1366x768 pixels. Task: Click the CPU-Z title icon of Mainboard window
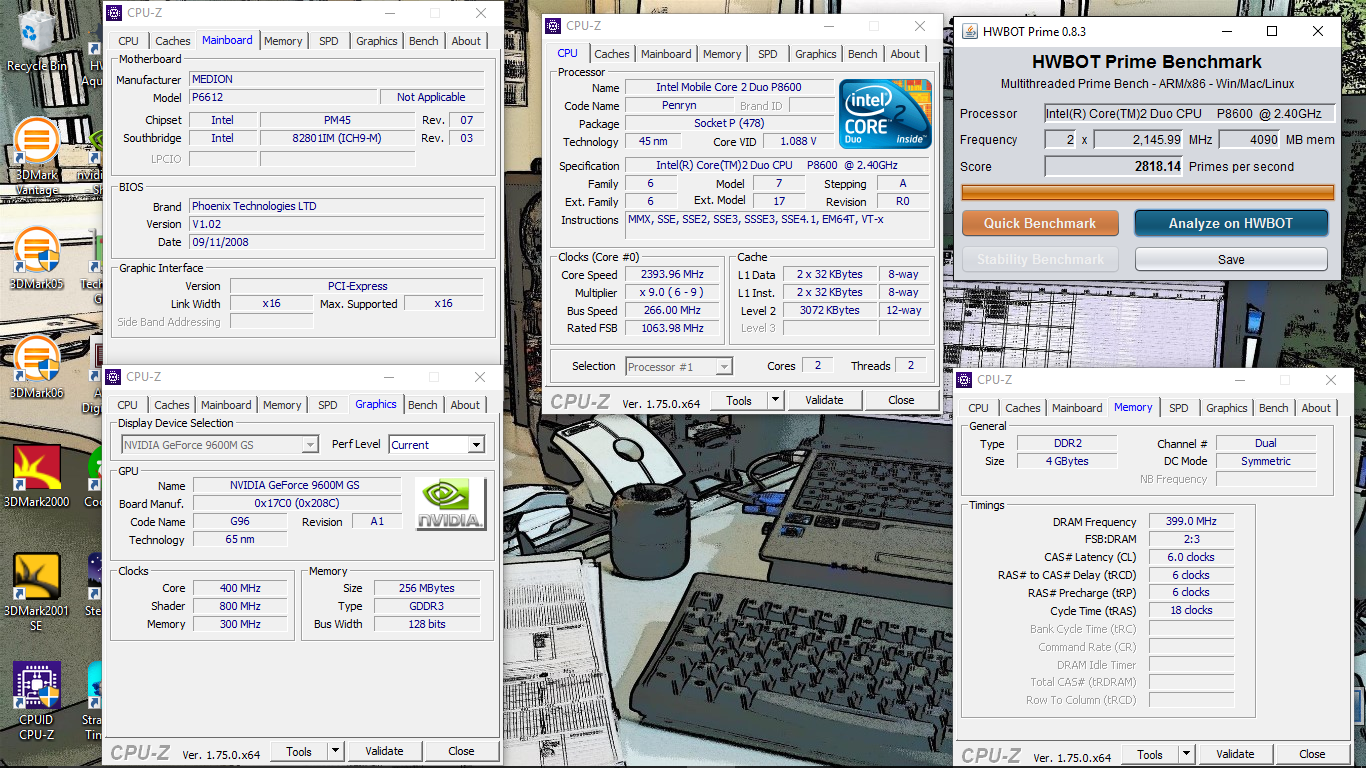tap(115, 13)
